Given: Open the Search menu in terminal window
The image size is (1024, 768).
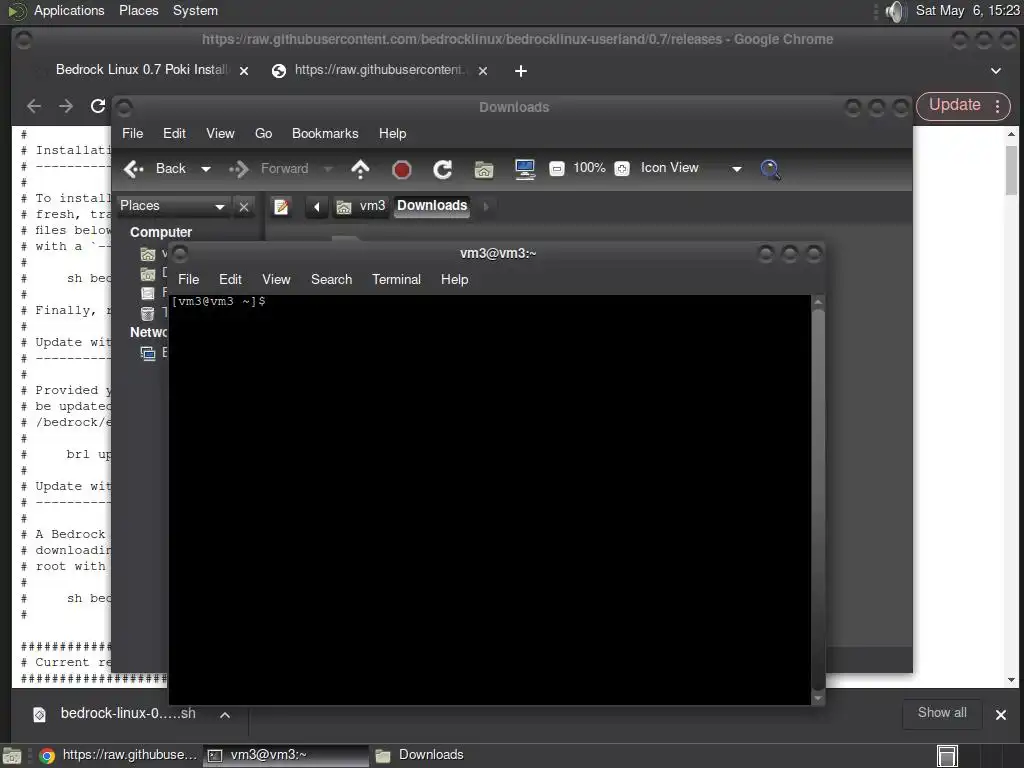Looking at the screenshot, I should (x=331, y=280).
